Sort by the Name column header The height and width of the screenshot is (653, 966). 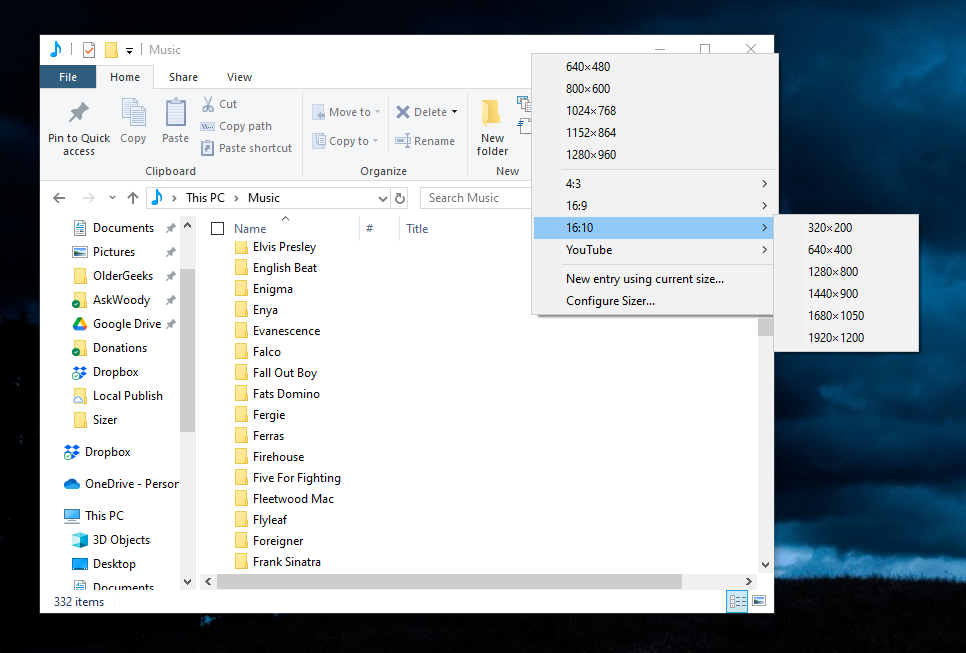[250, 229]
